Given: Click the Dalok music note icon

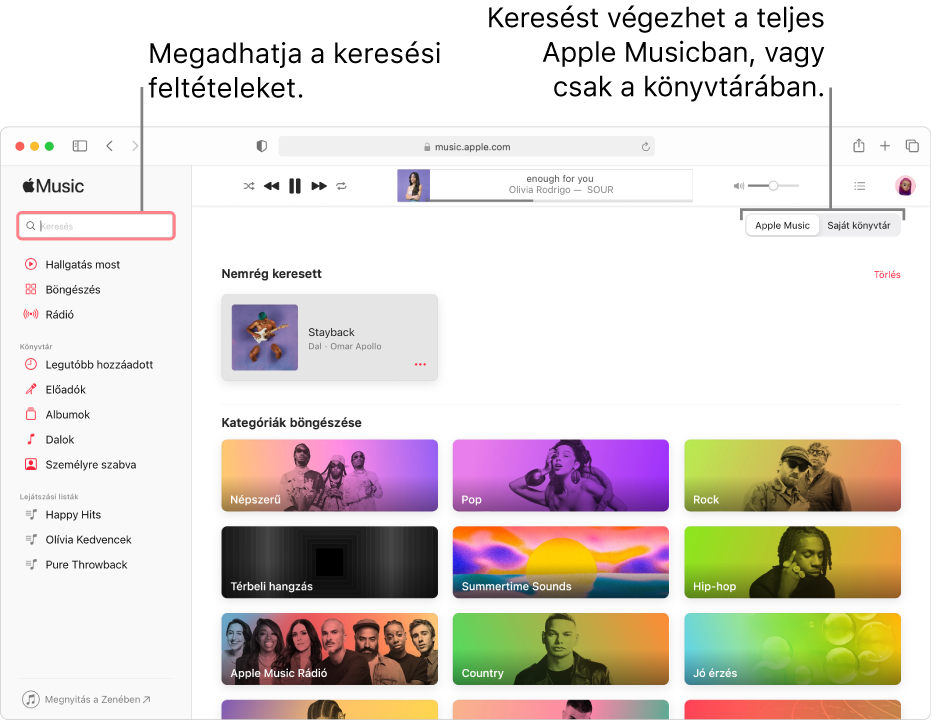Looking at the screenshot, I should click(x=31, y=439).
